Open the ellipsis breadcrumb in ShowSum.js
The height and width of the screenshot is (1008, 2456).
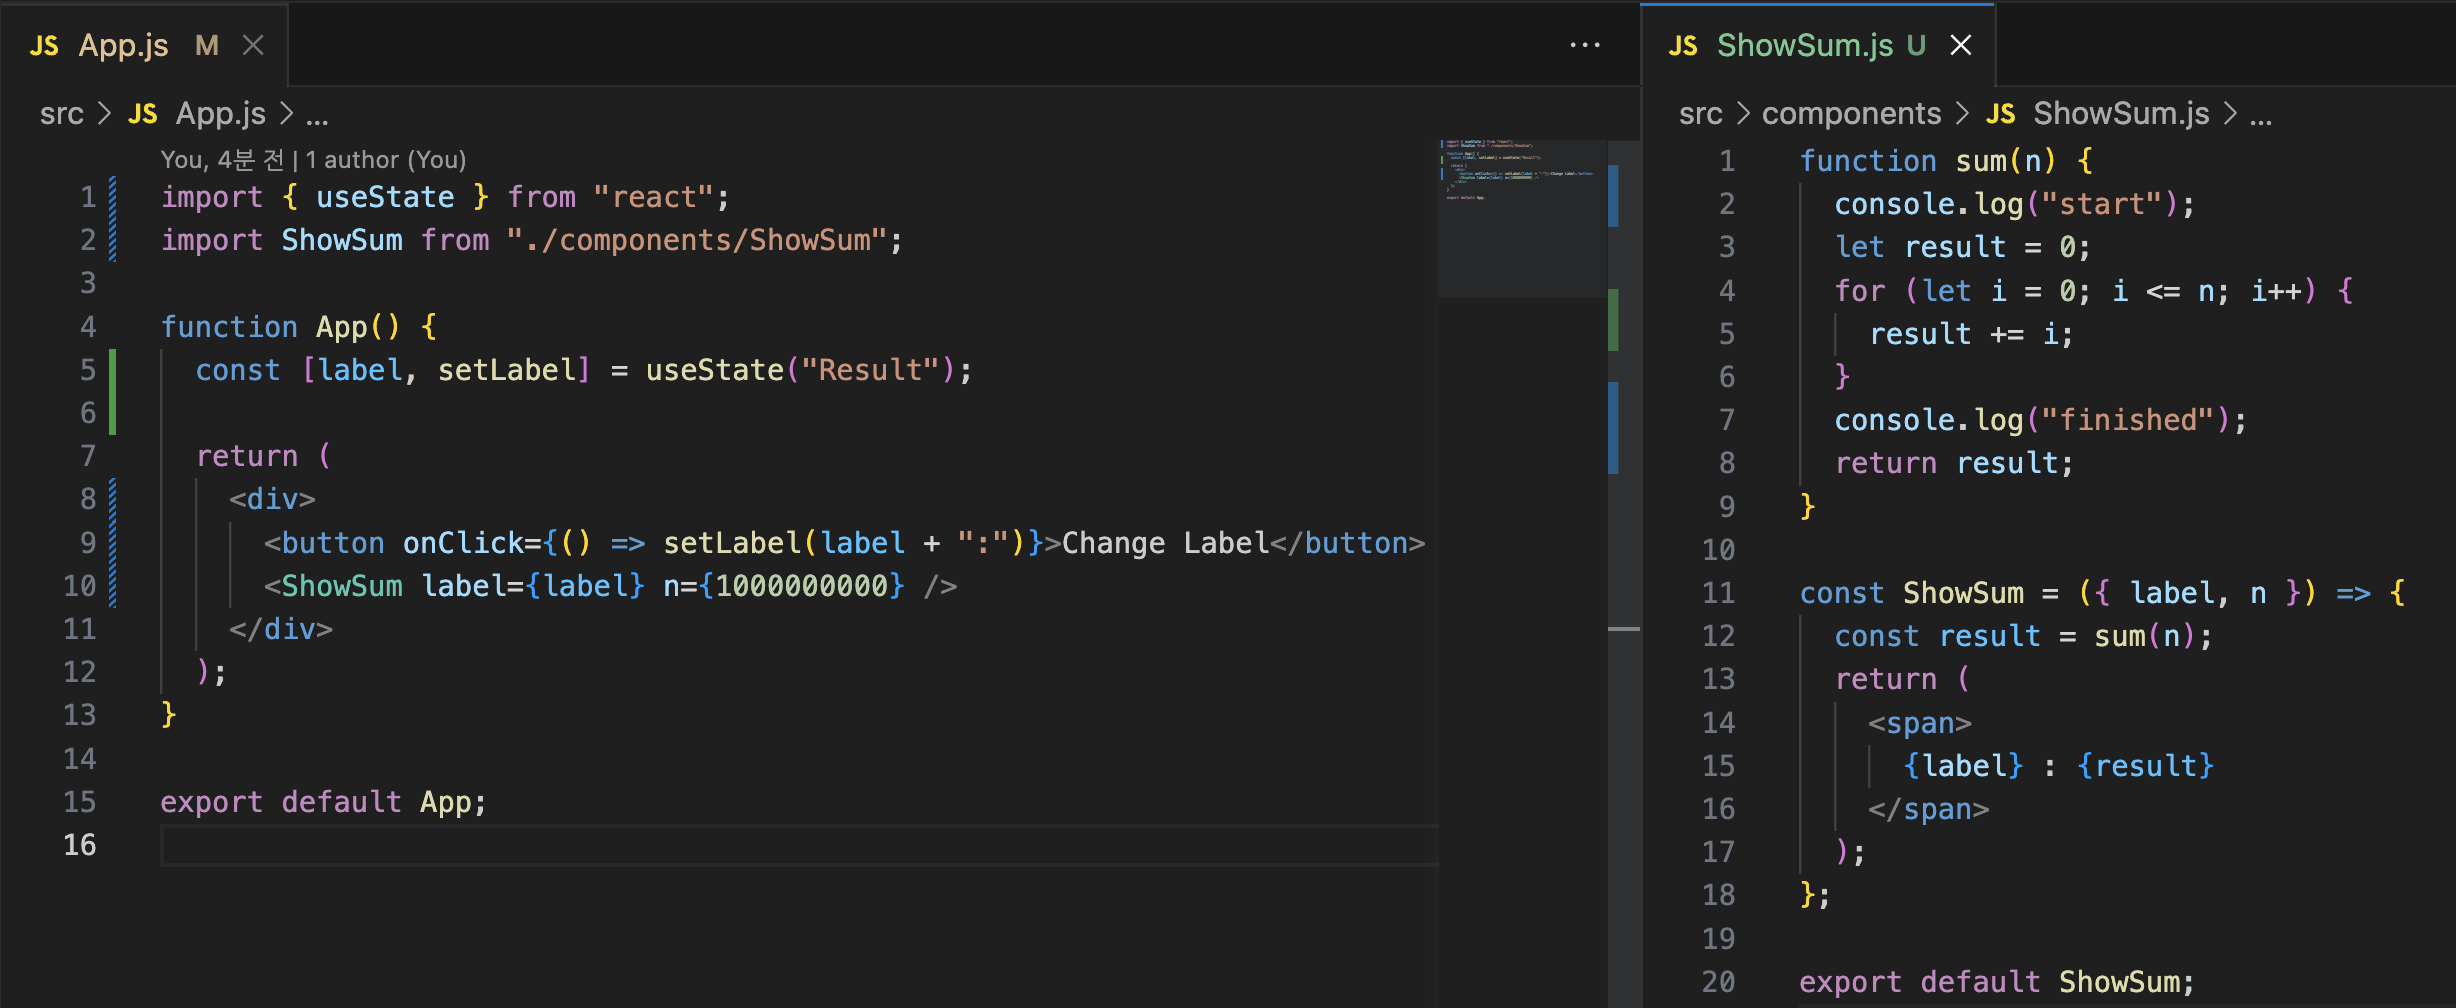pyautogui.click(x=2260, y=116)
